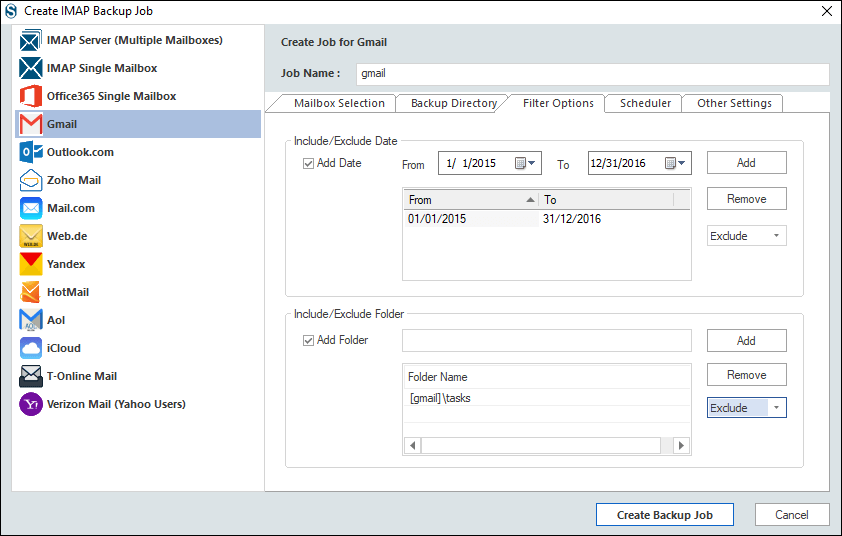Click the Gmail envelope icon

pos(31,124)
